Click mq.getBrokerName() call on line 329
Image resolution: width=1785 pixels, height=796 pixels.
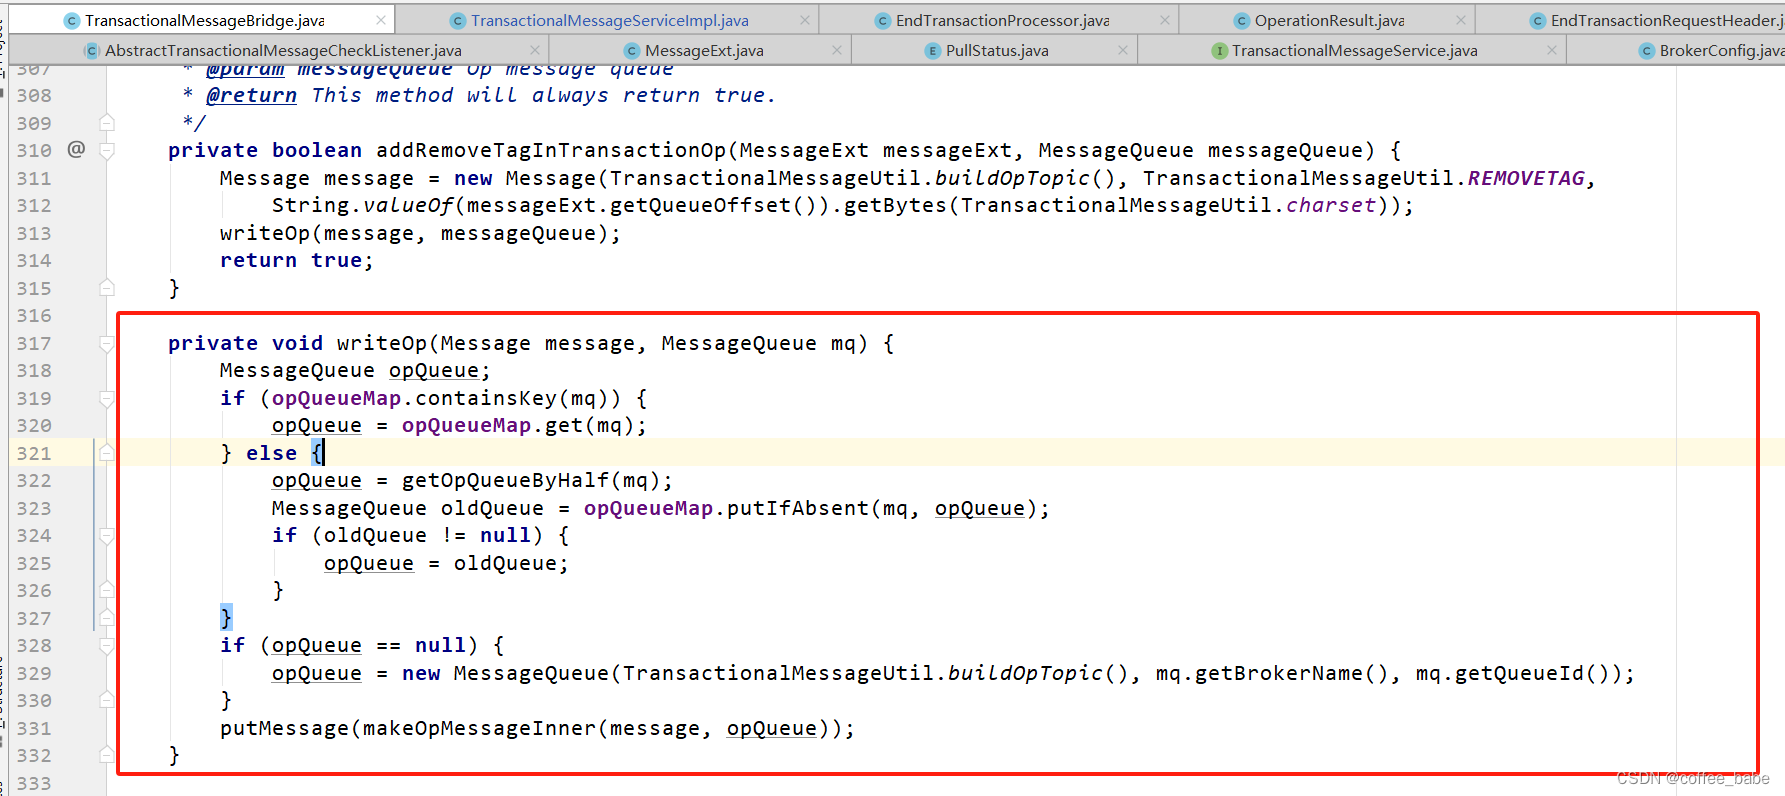[1278, 673]
